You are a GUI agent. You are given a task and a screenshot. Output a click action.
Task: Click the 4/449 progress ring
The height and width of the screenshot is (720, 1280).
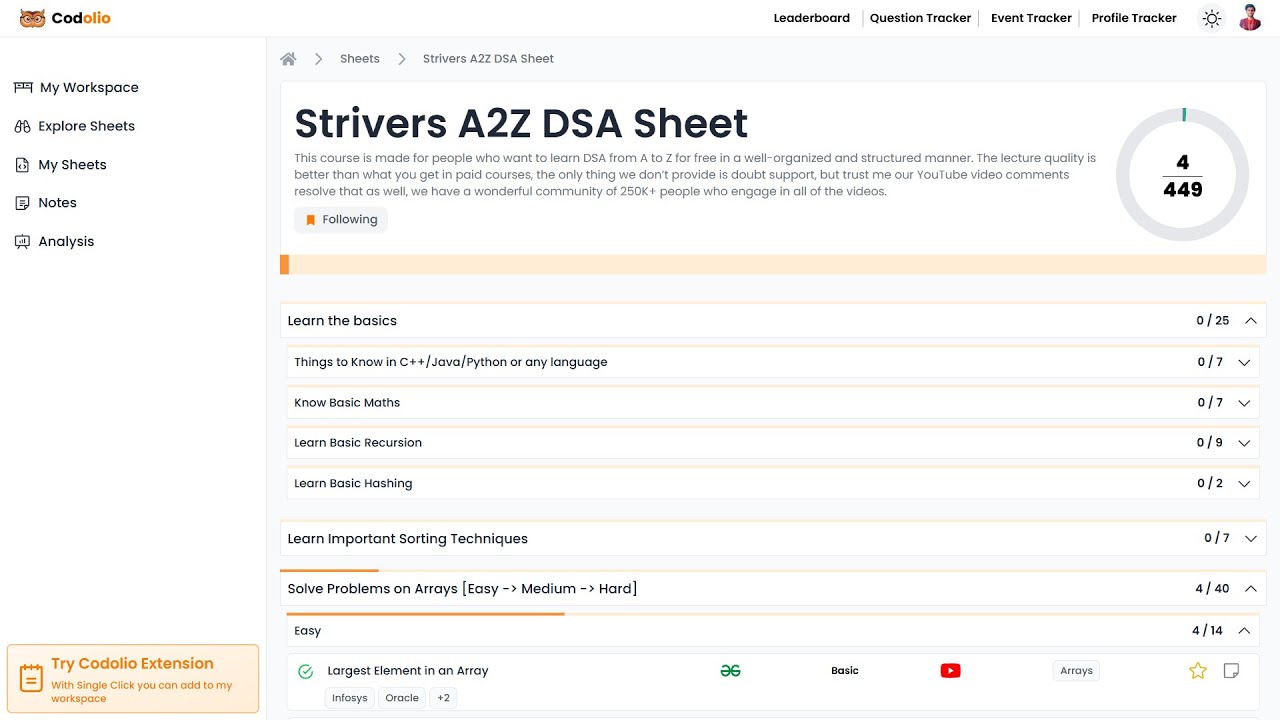(x=1182, y=173)
